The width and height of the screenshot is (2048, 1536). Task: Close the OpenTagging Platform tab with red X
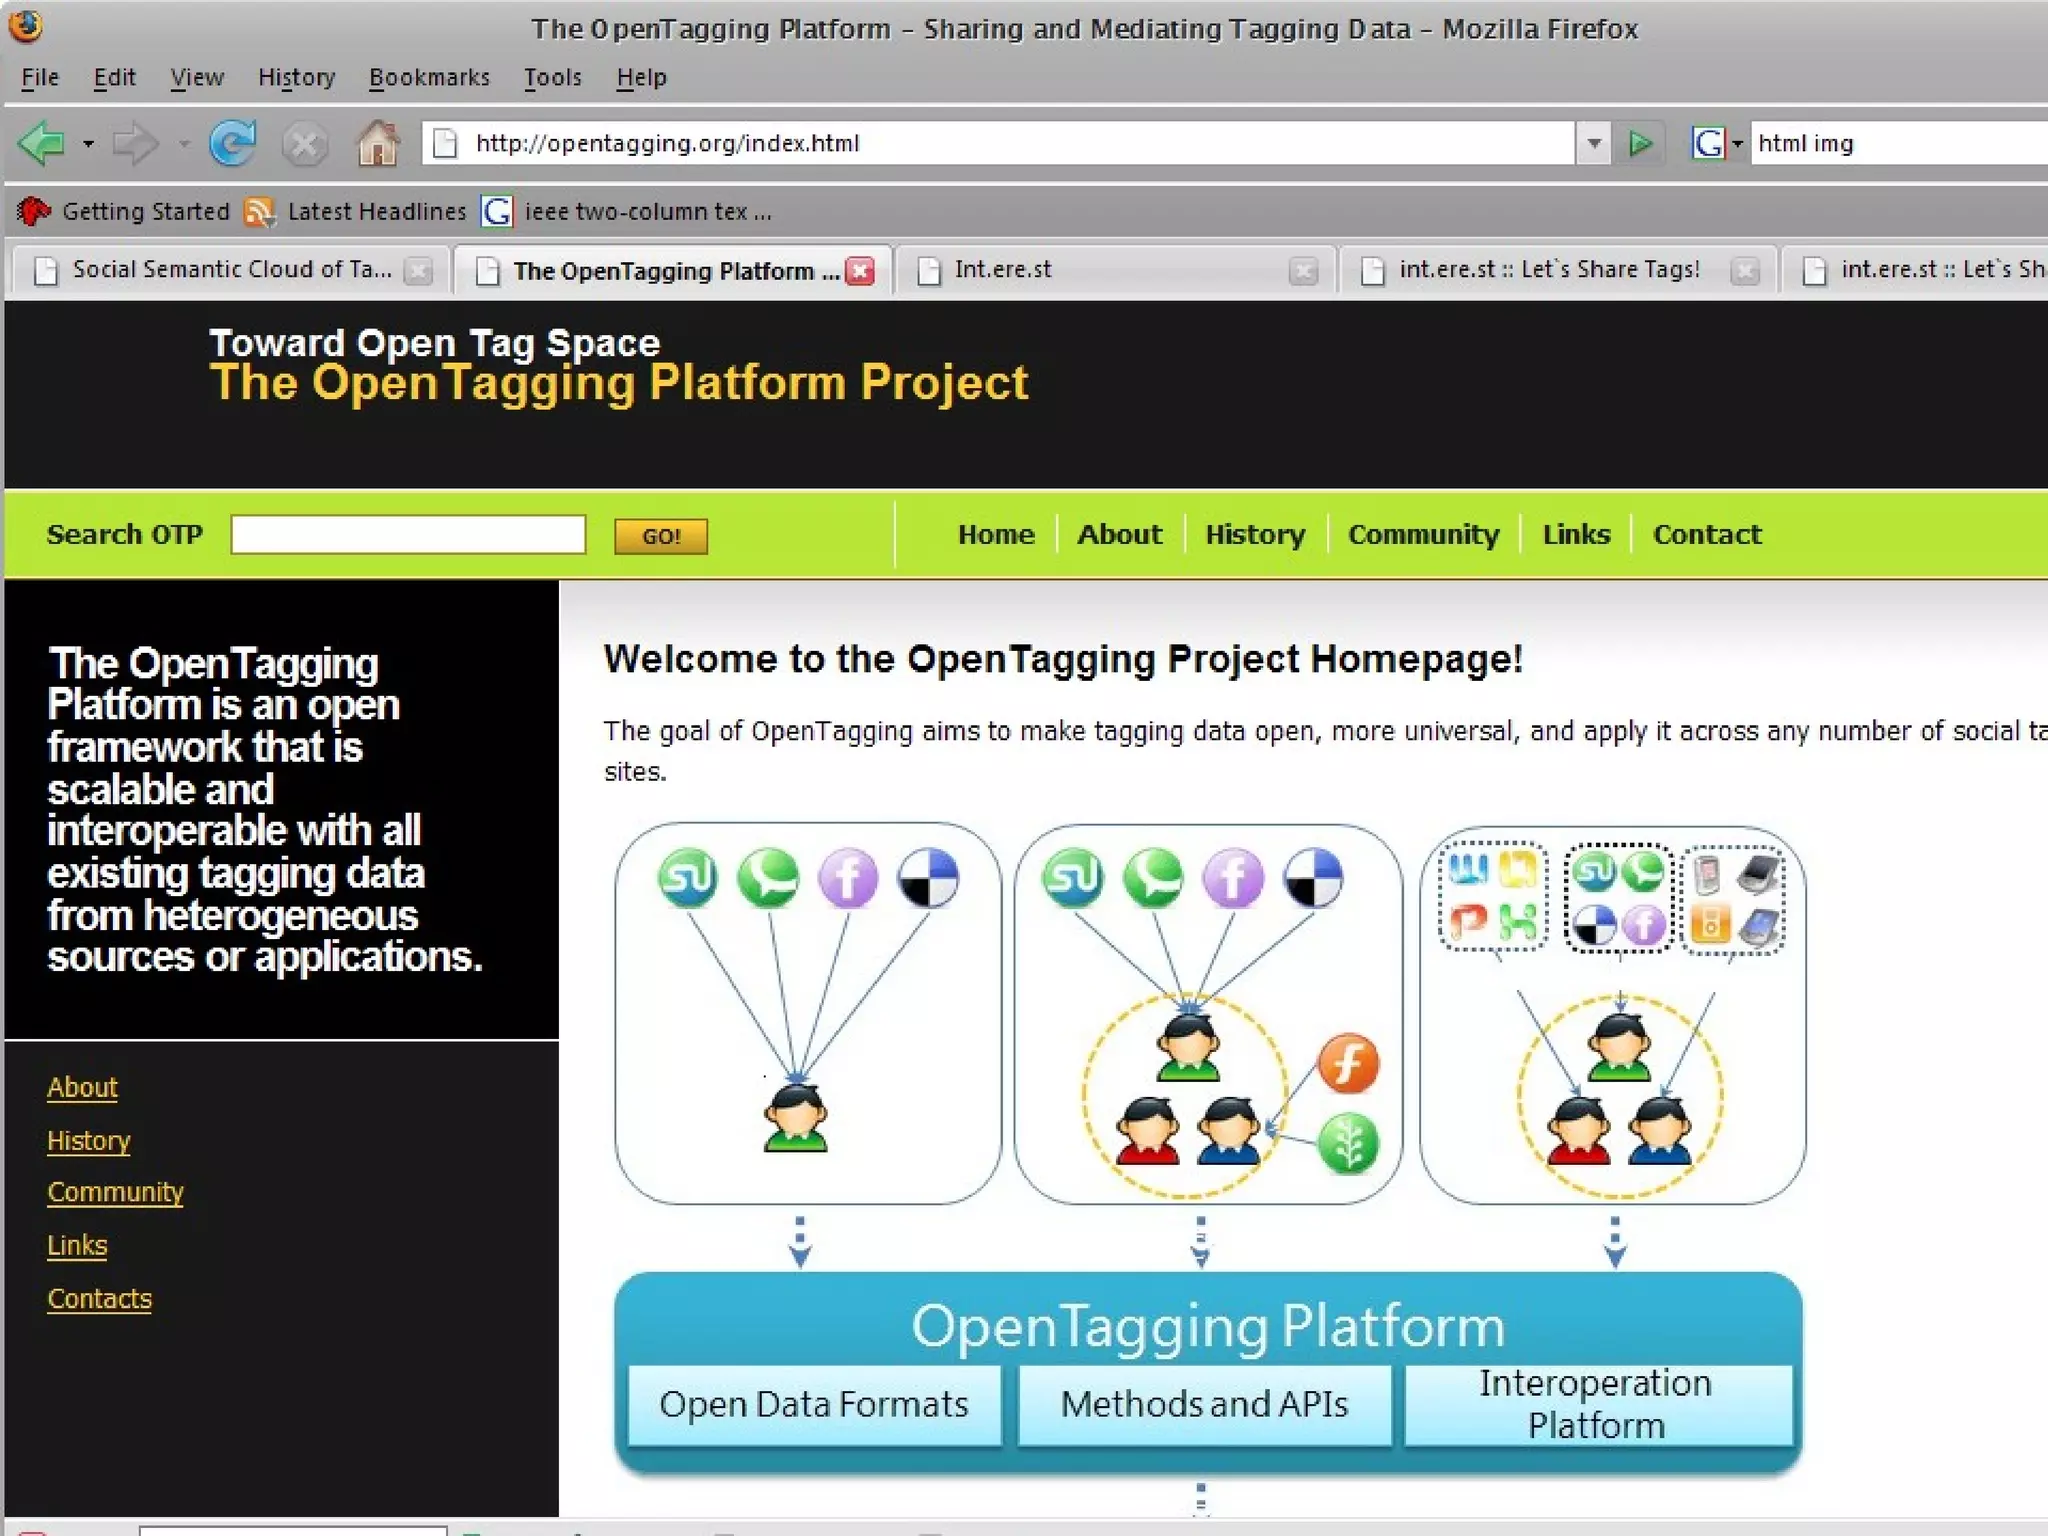(x=860, y=271)
